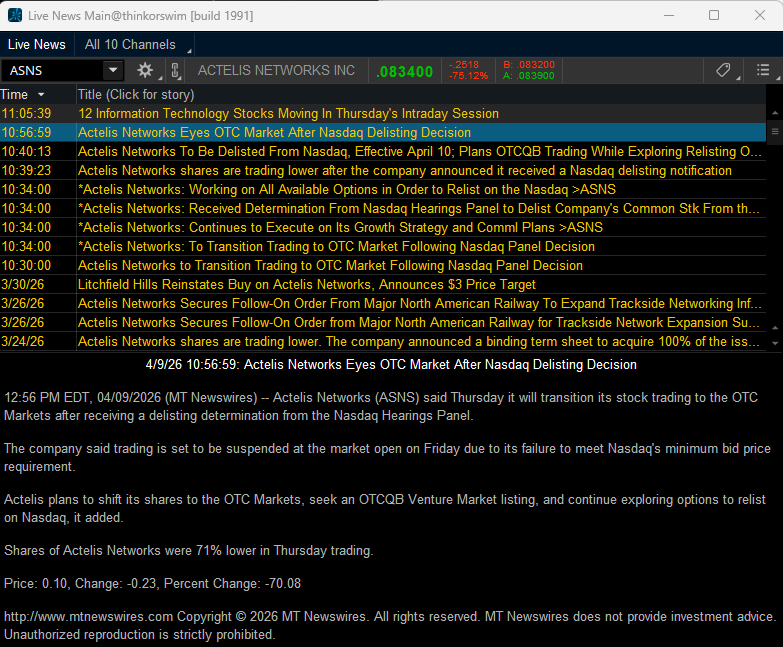Image resolution: width=783 pixels, height=647 pixels.
Task: Click the symbol link clip icon
Action: [175, 70]
